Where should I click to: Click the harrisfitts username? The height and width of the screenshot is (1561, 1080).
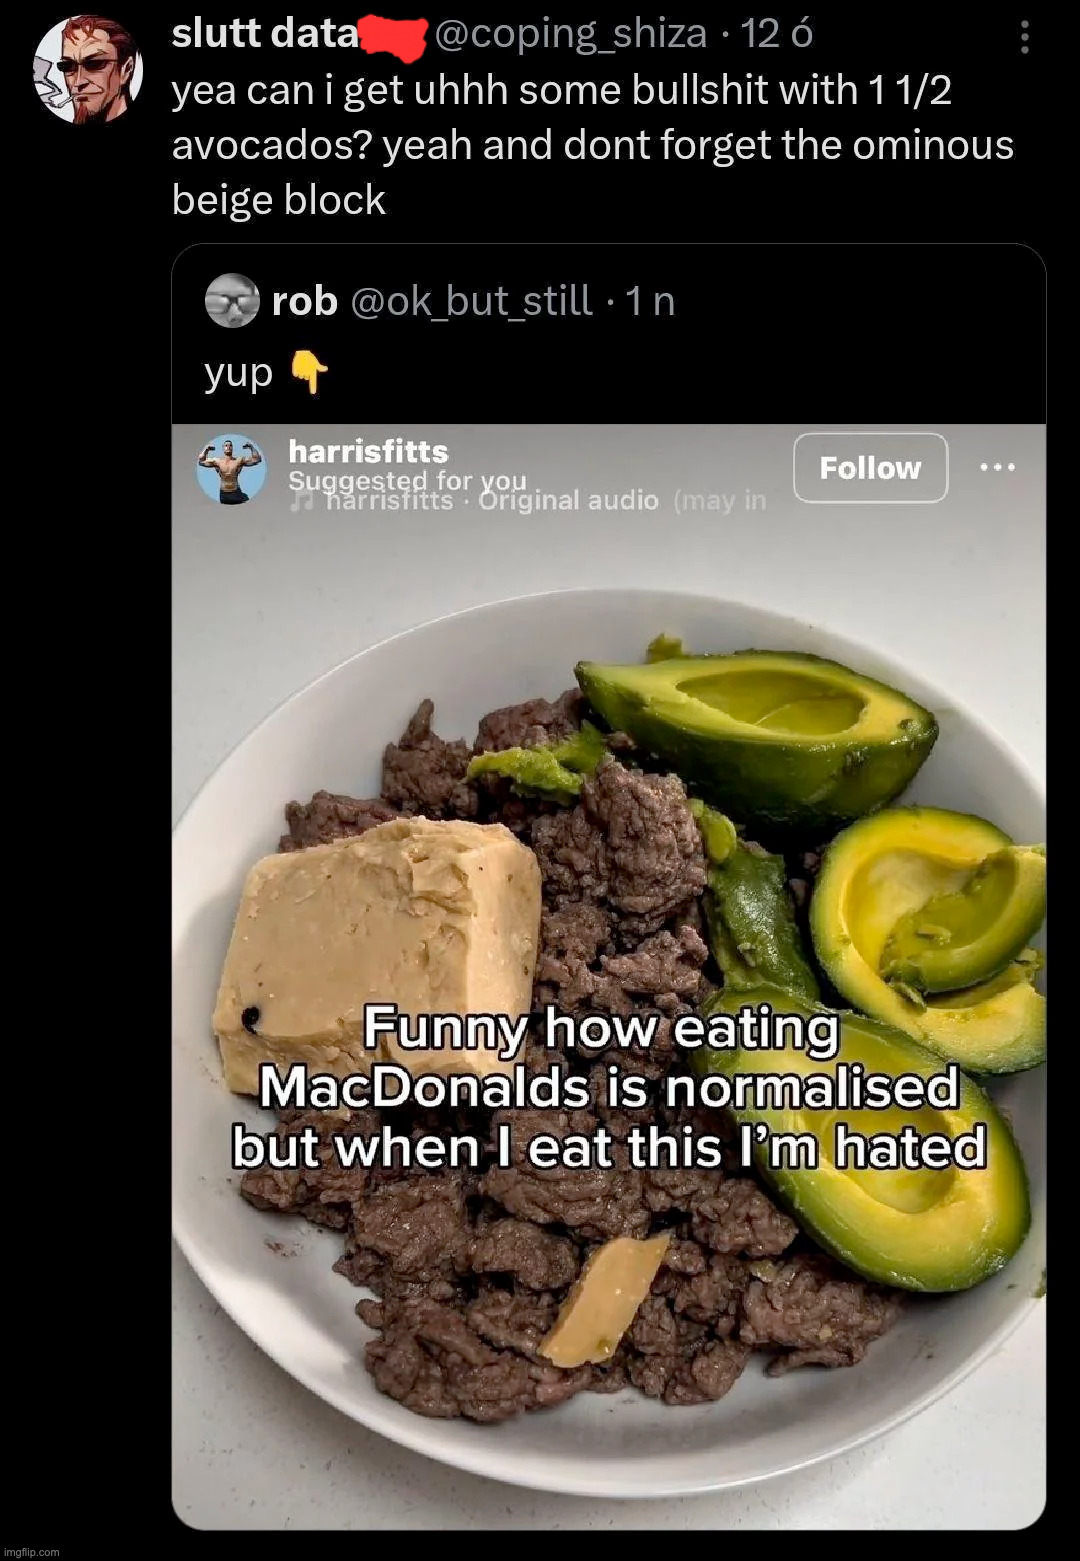tap(368, 451)
